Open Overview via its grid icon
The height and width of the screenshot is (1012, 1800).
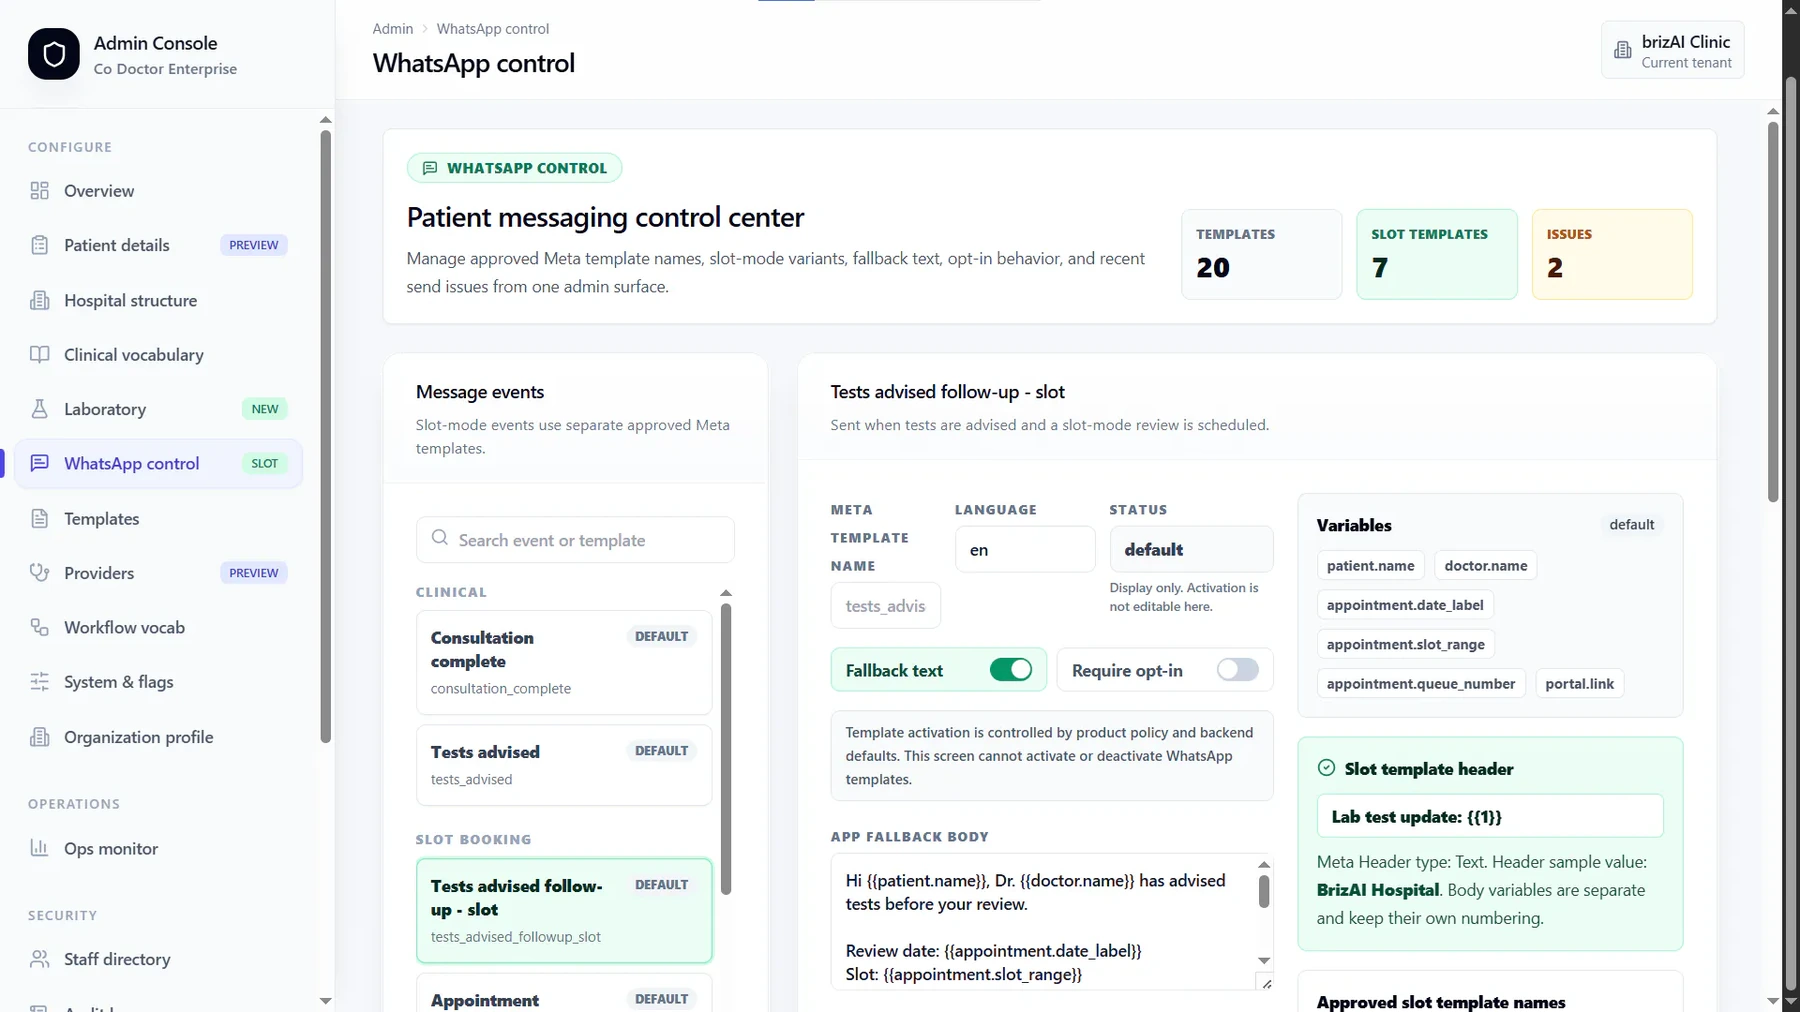click(x=40, y=191)
